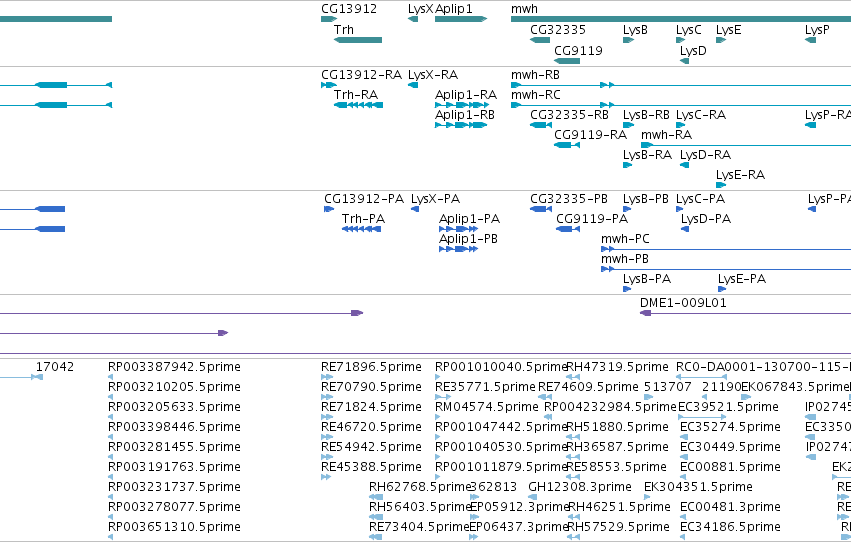Image resolution: width=851 pixels, height=542 pixels.
Task: Select the LysC-PA protein label
Action: (701, 199)
